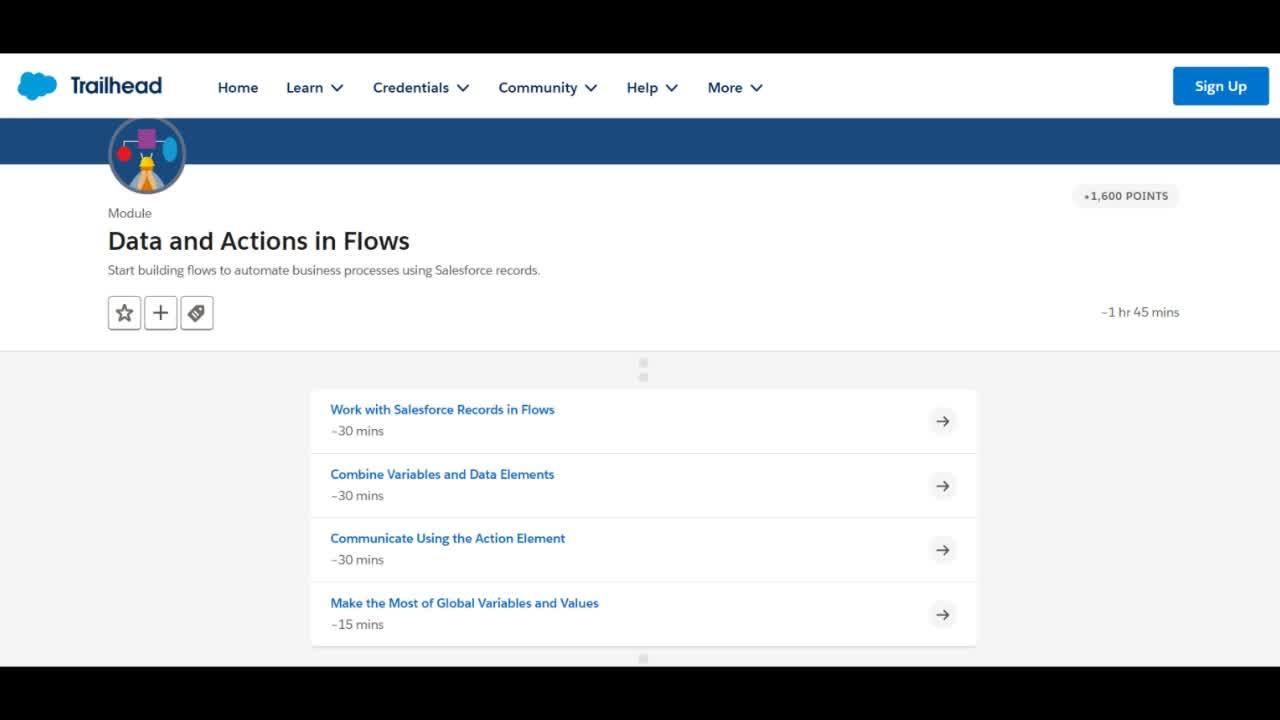Open Make the Most of Global Variables link

(x=464, y=604)
